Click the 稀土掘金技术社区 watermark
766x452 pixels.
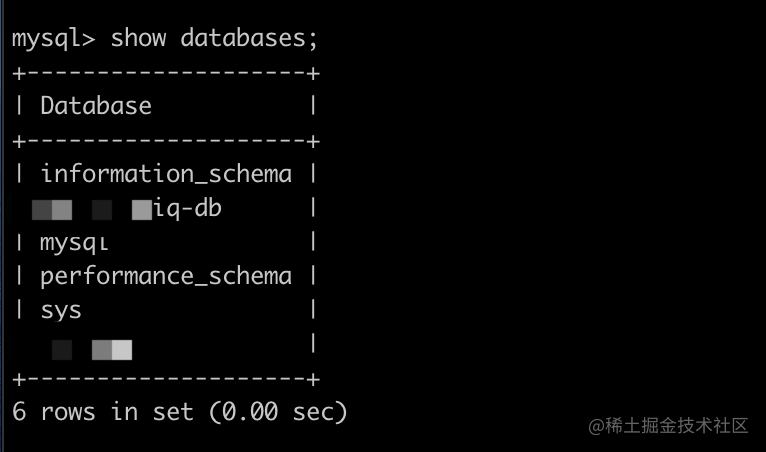pyautogui.click(x=668, y=426)
